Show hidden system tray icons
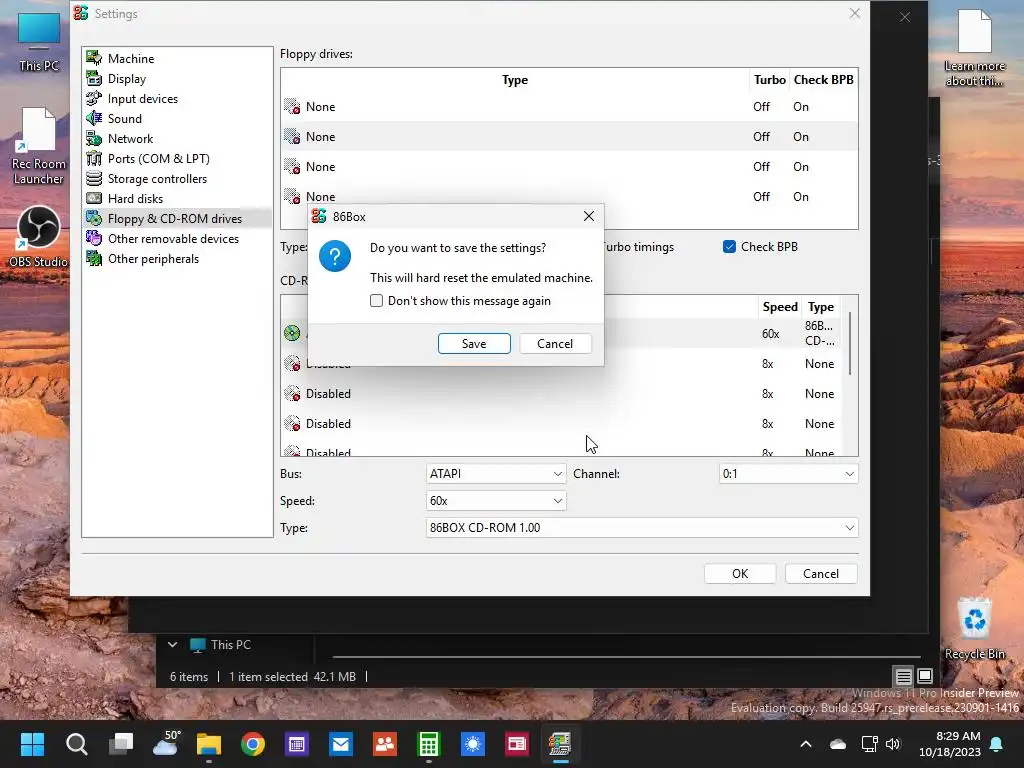Viewport: 1024px width, 768px height. [x=806, y=744]
